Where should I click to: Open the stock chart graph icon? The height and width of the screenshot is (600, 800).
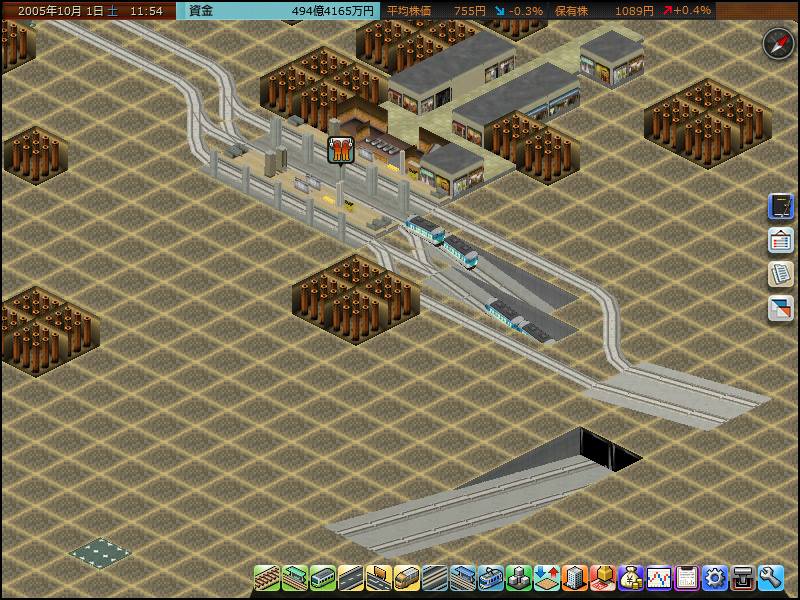pyautogui.click(x=659, y=578)
